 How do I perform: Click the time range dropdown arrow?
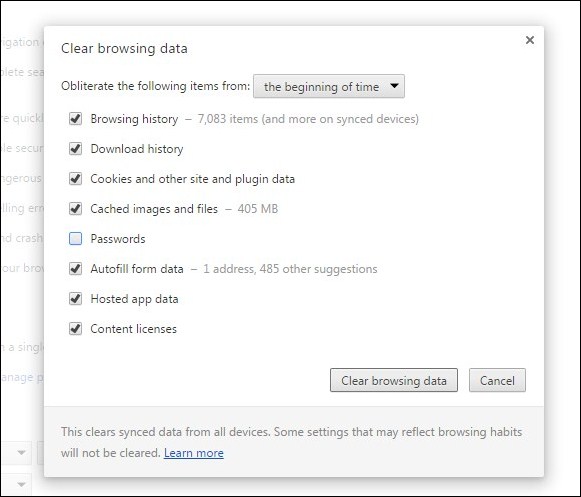395,86
